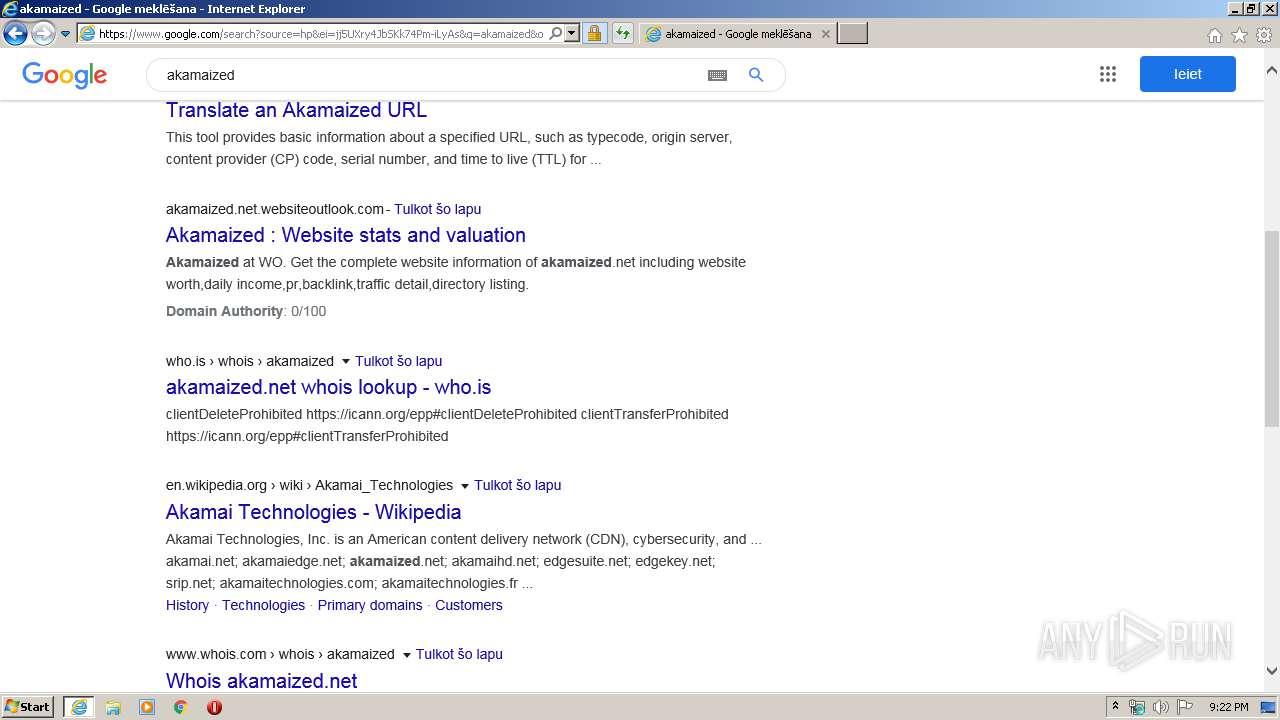Click the address bar search magnifier icon
The height and width of the screenshot is (720, 1280).
556,33
